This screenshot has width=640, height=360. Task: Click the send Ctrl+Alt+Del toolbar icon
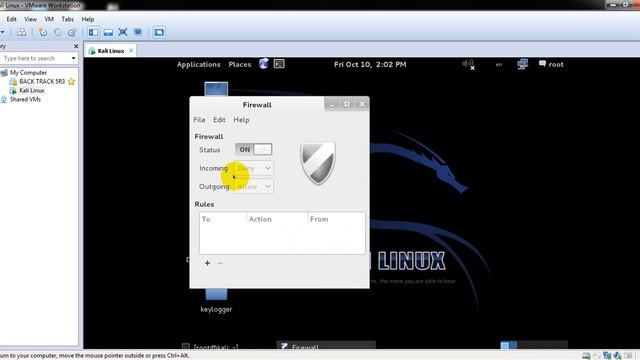pos(22,32)
